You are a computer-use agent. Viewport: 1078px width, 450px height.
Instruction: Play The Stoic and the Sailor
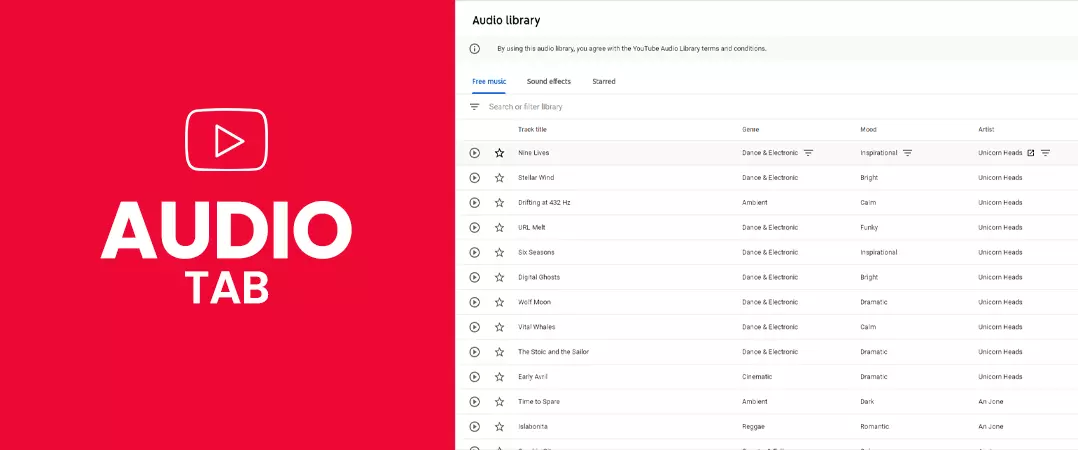click(474, 352)
